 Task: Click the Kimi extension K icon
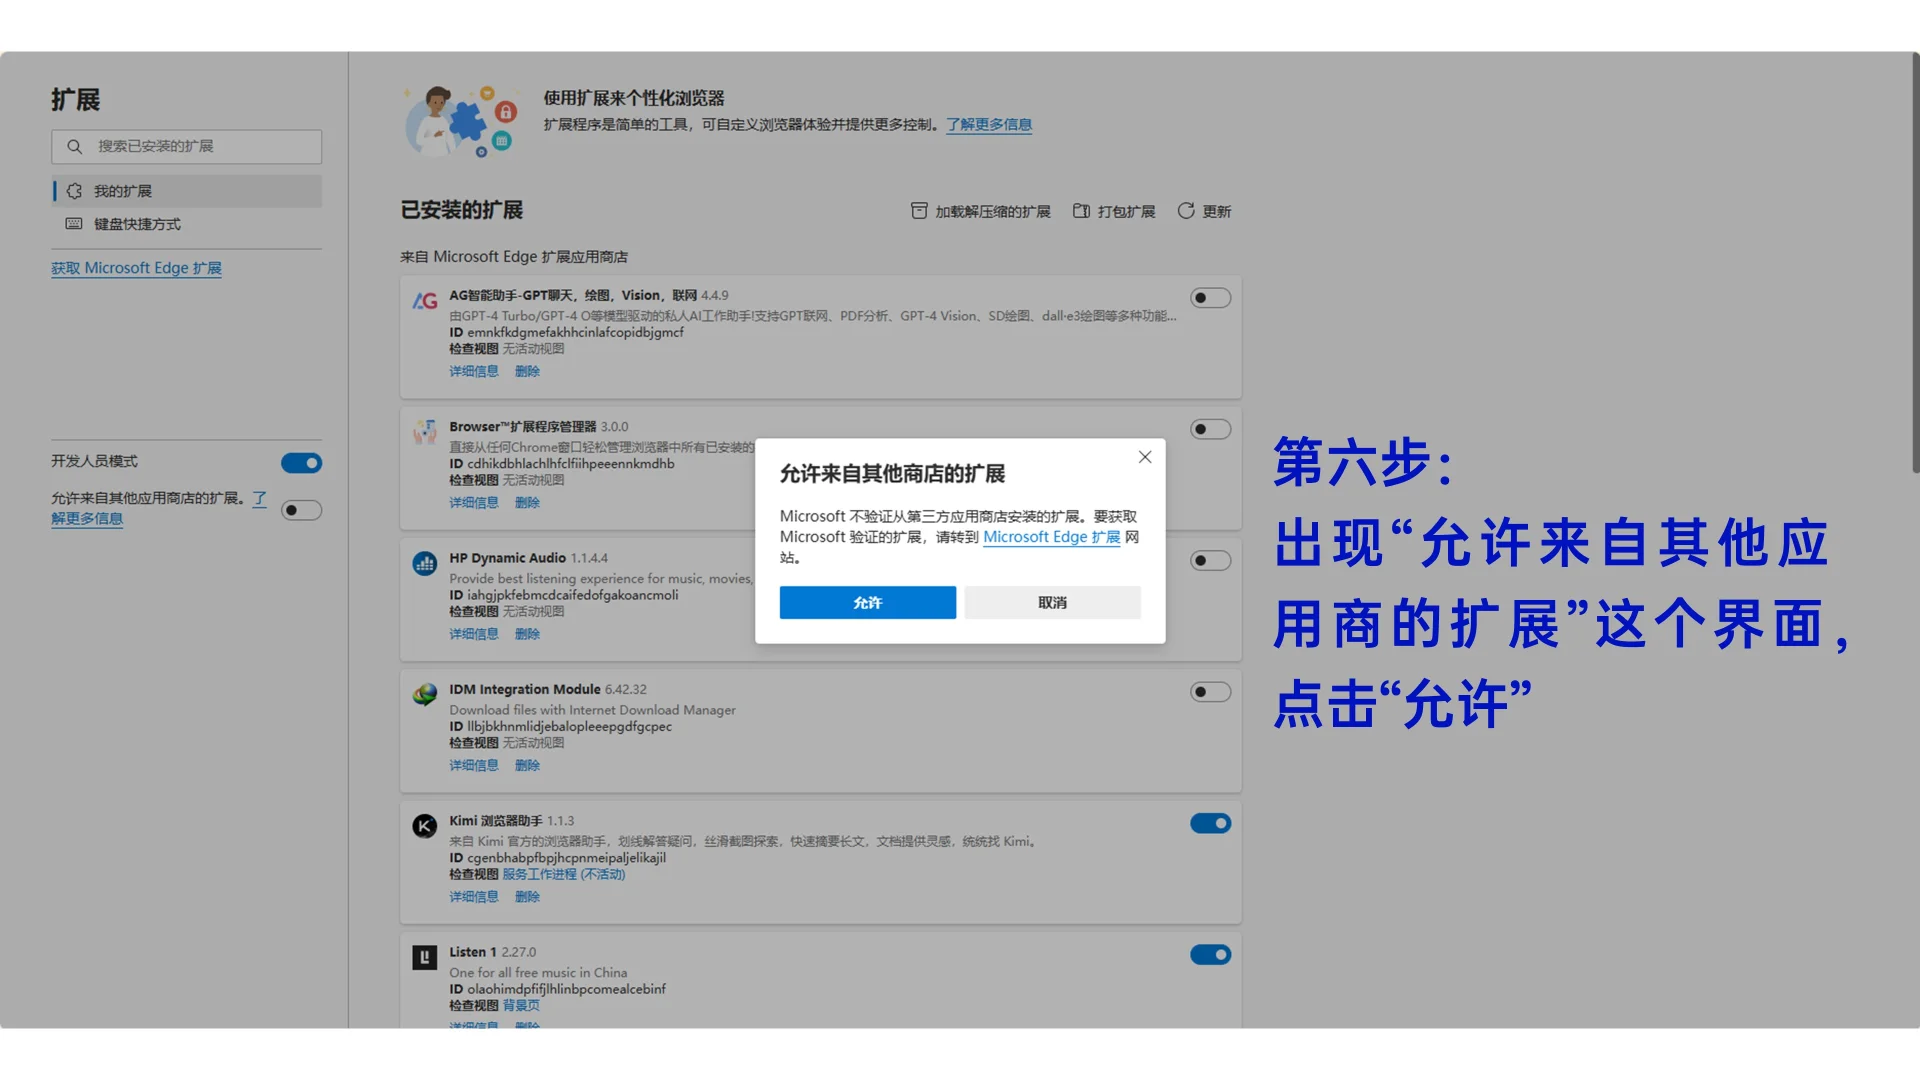click(425, 825)
